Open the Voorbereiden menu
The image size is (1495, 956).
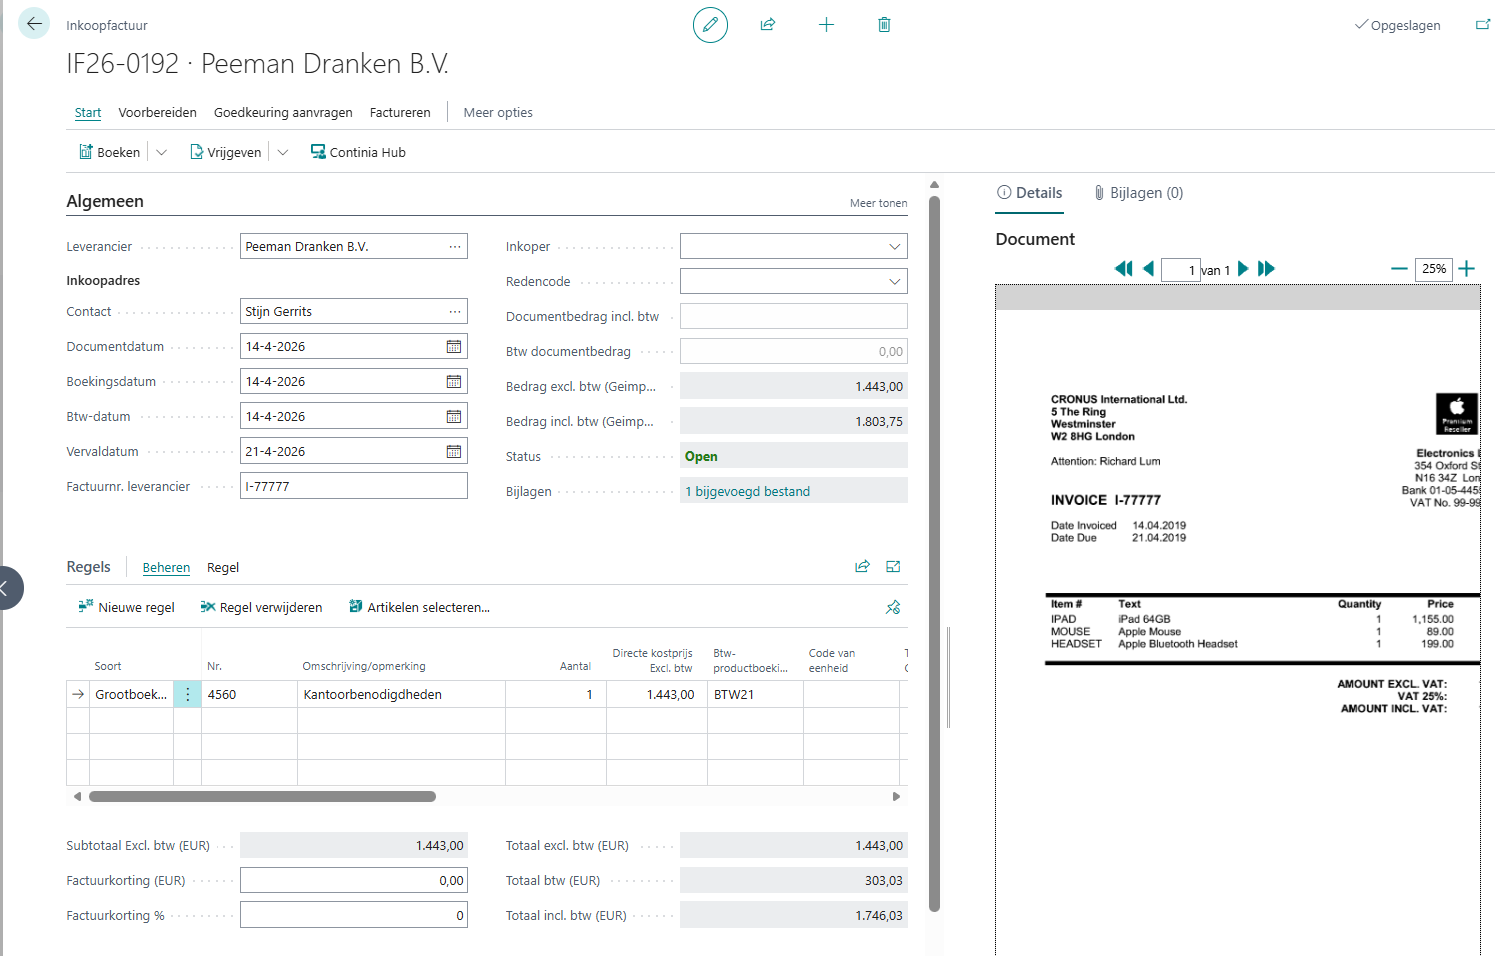point(157,113)
